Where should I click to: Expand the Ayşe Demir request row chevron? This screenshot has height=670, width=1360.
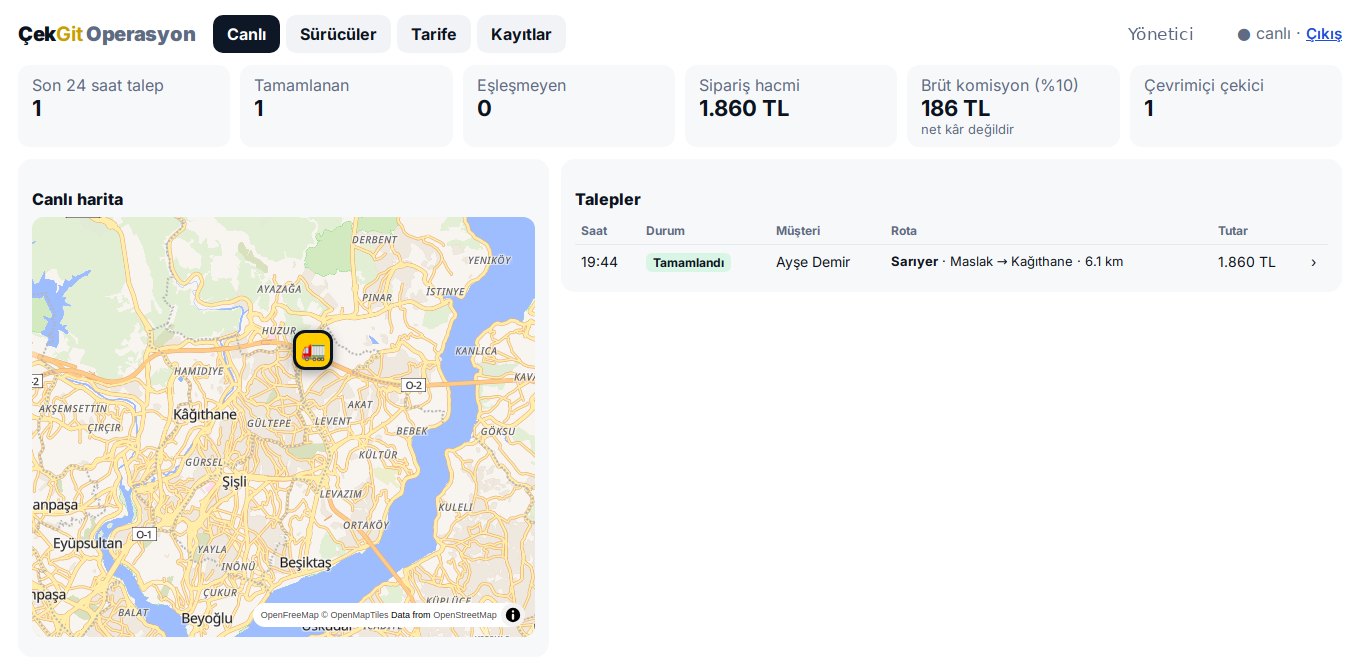pos(1313,262)
